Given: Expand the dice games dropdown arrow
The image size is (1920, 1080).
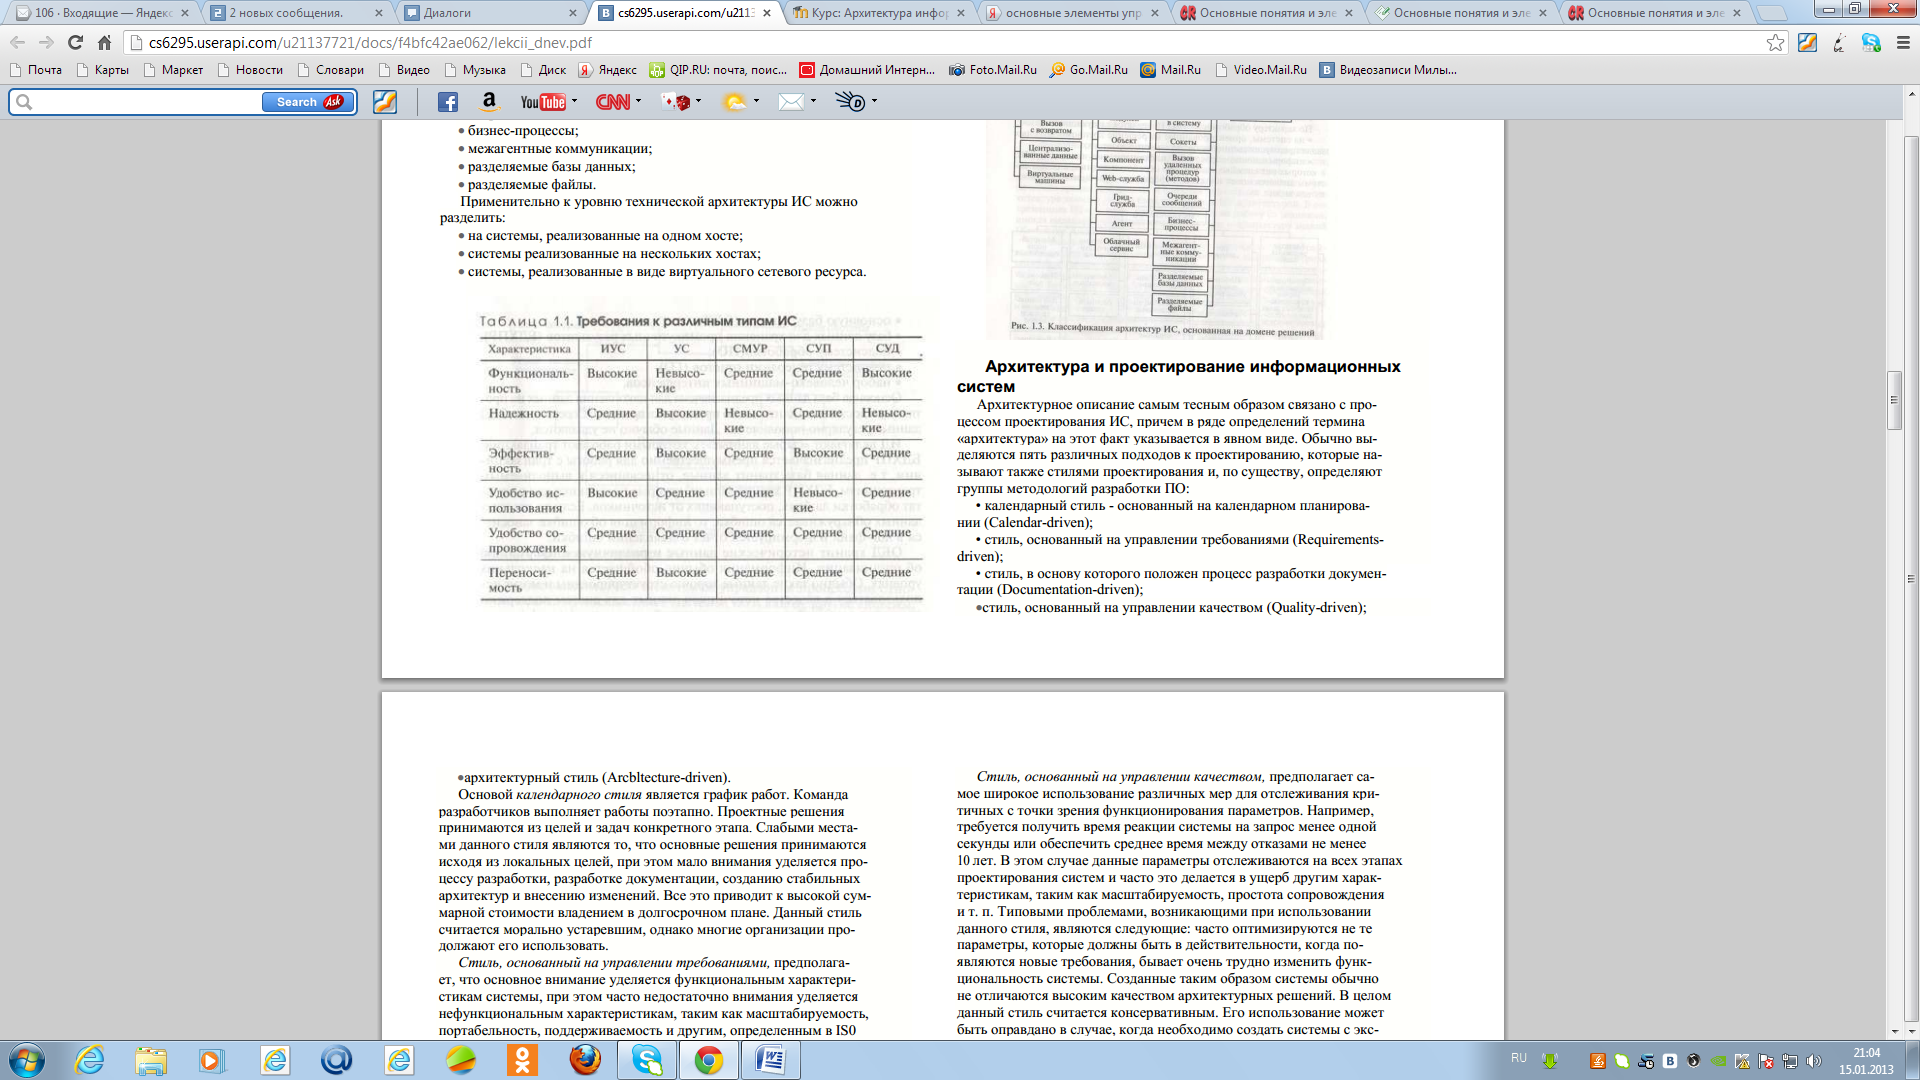Looking at the screenshot, I should (698, 101).
